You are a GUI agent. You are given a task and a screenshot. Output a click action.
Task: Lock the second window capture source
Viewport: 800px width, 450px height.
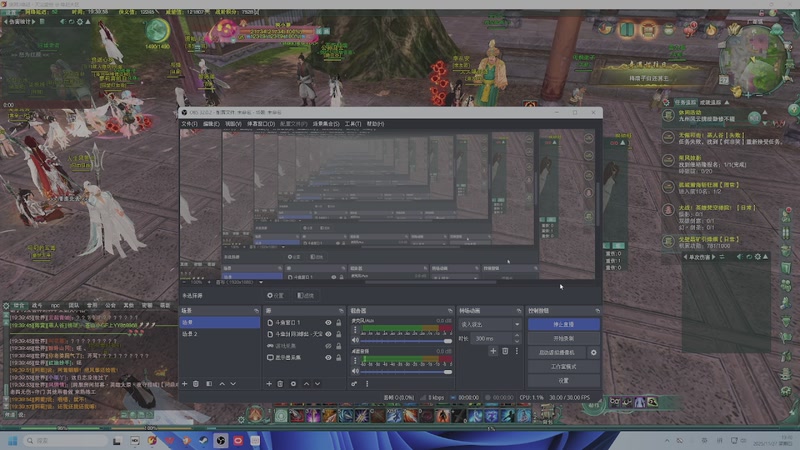pos(338,334)
